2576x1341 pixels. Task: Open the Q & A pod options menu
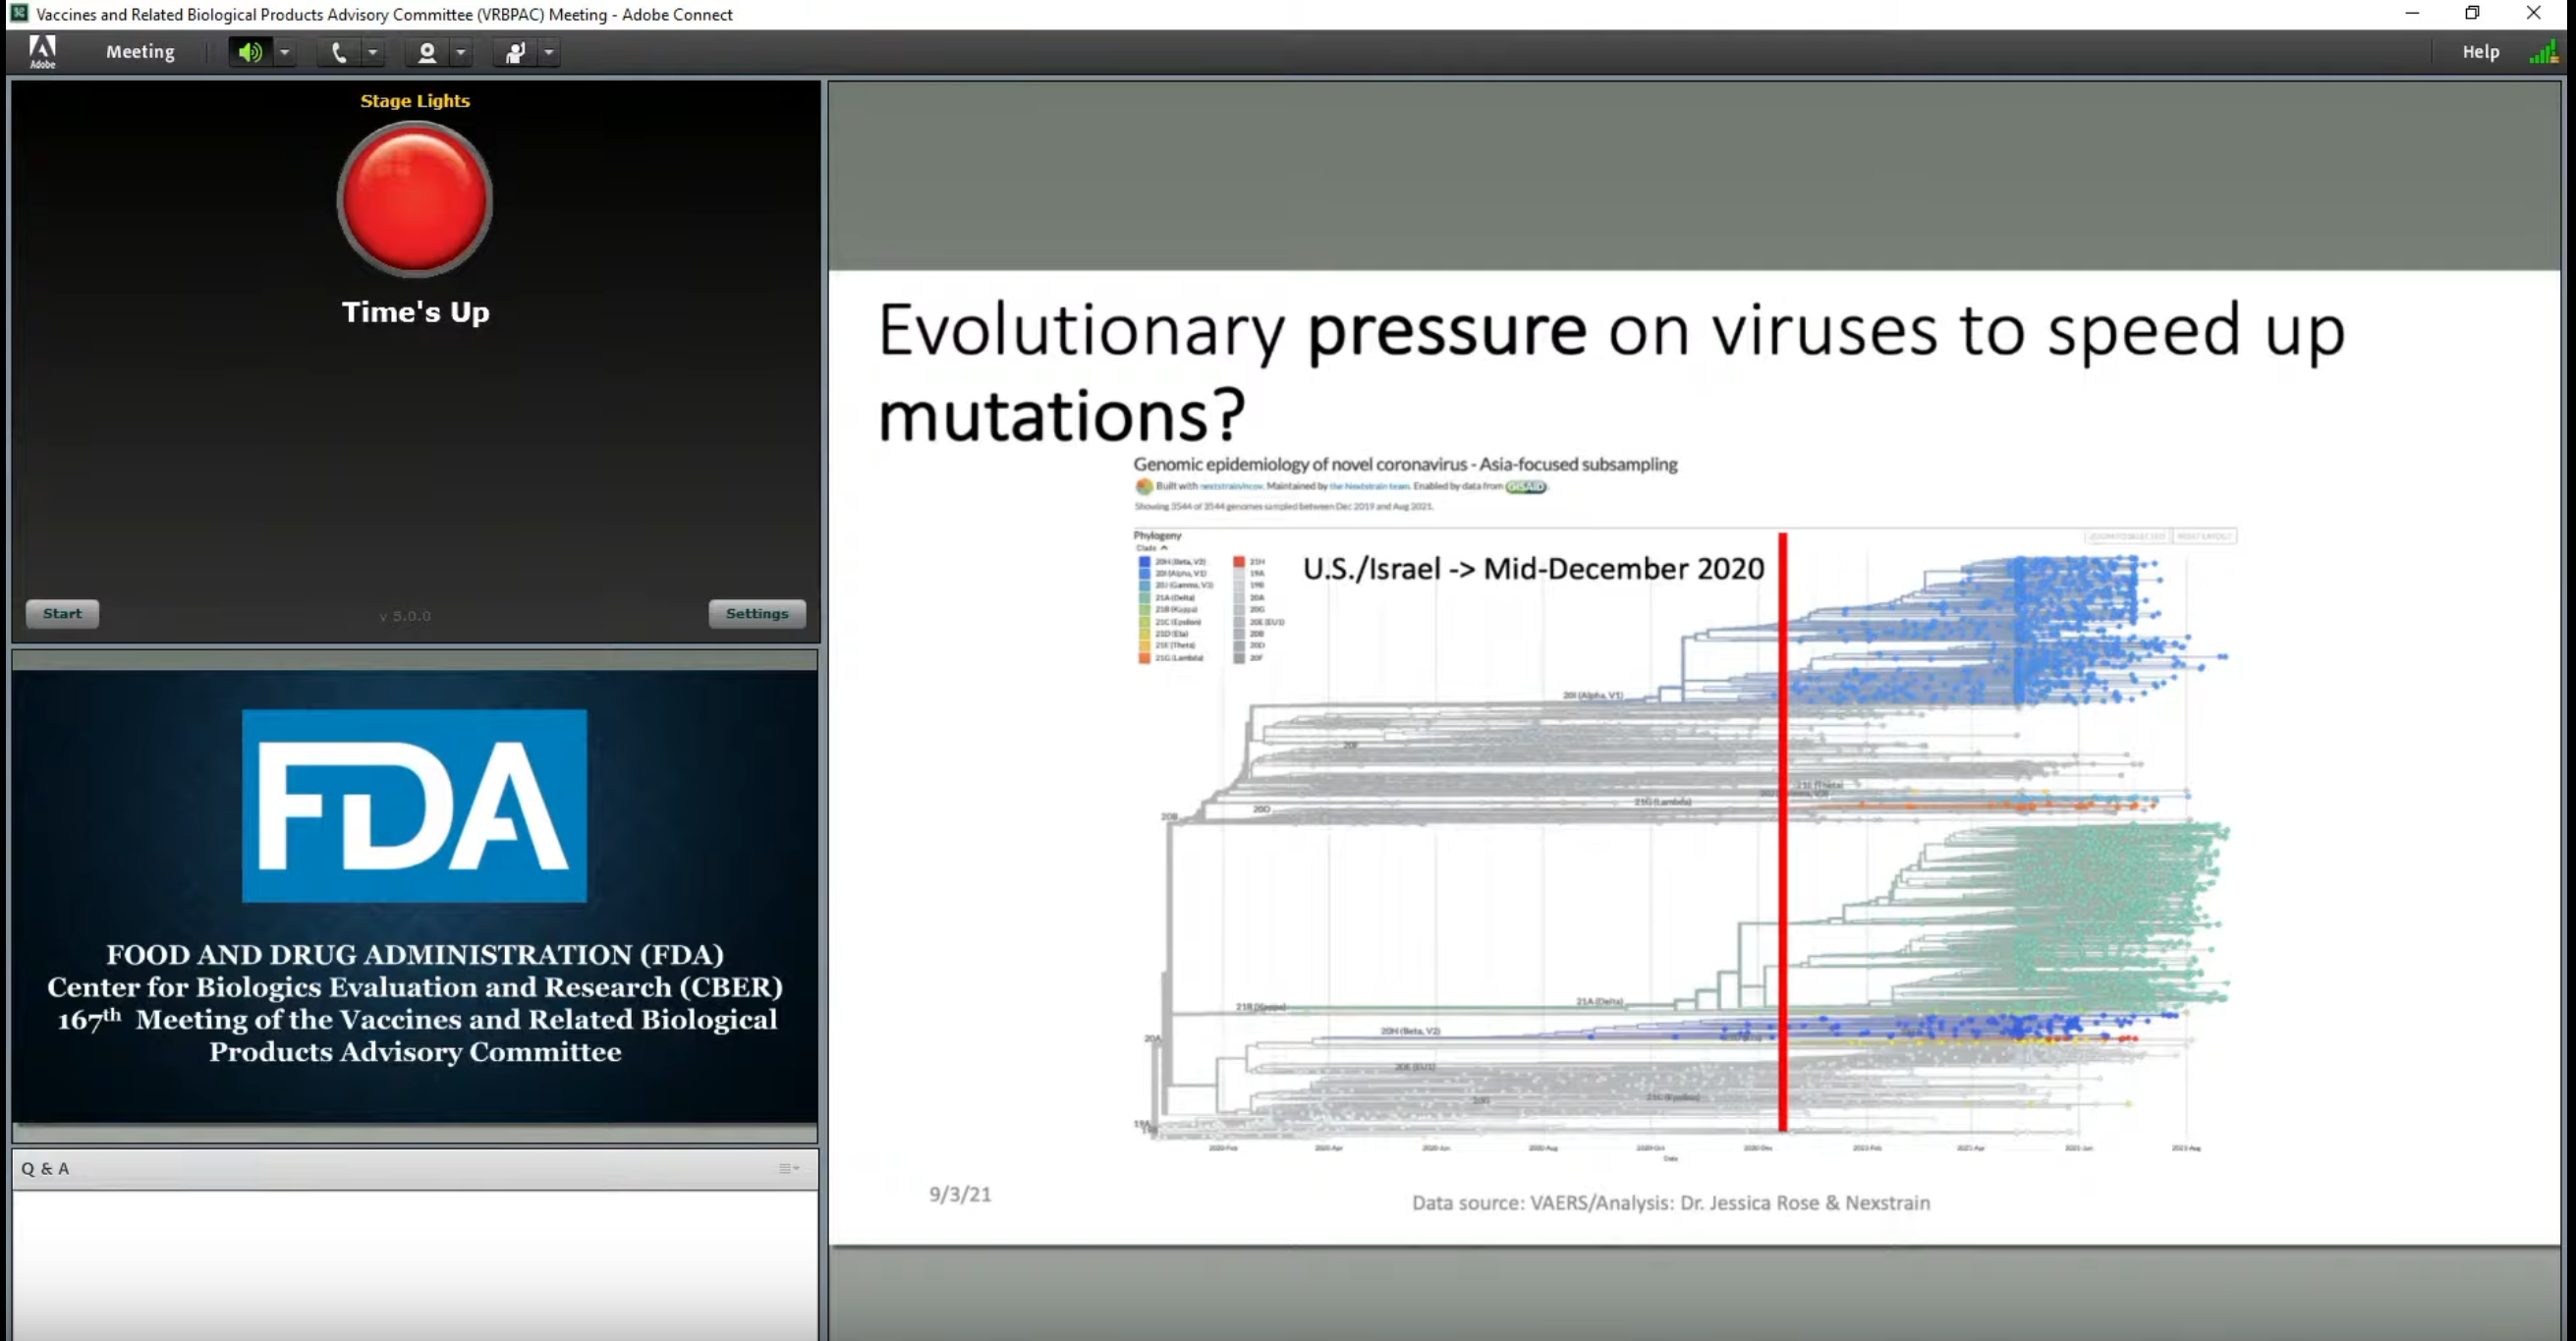click(x=790, y=1168)
